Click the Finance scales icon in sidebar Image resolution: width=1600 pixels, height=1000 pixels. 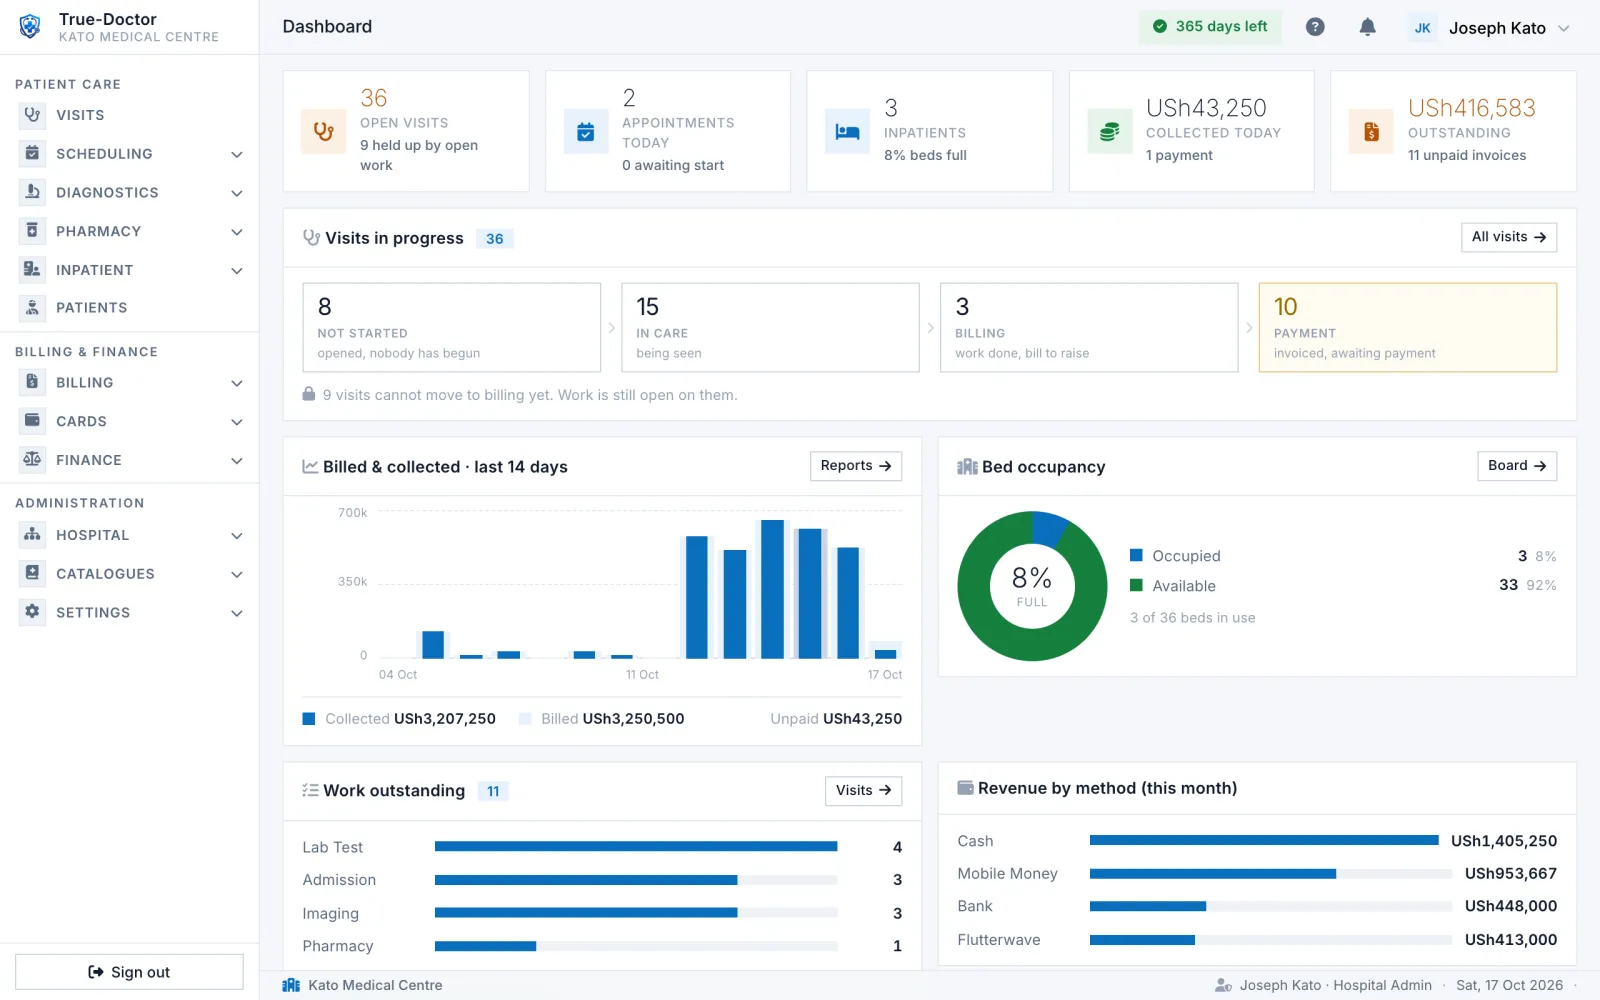click(32, 460)
